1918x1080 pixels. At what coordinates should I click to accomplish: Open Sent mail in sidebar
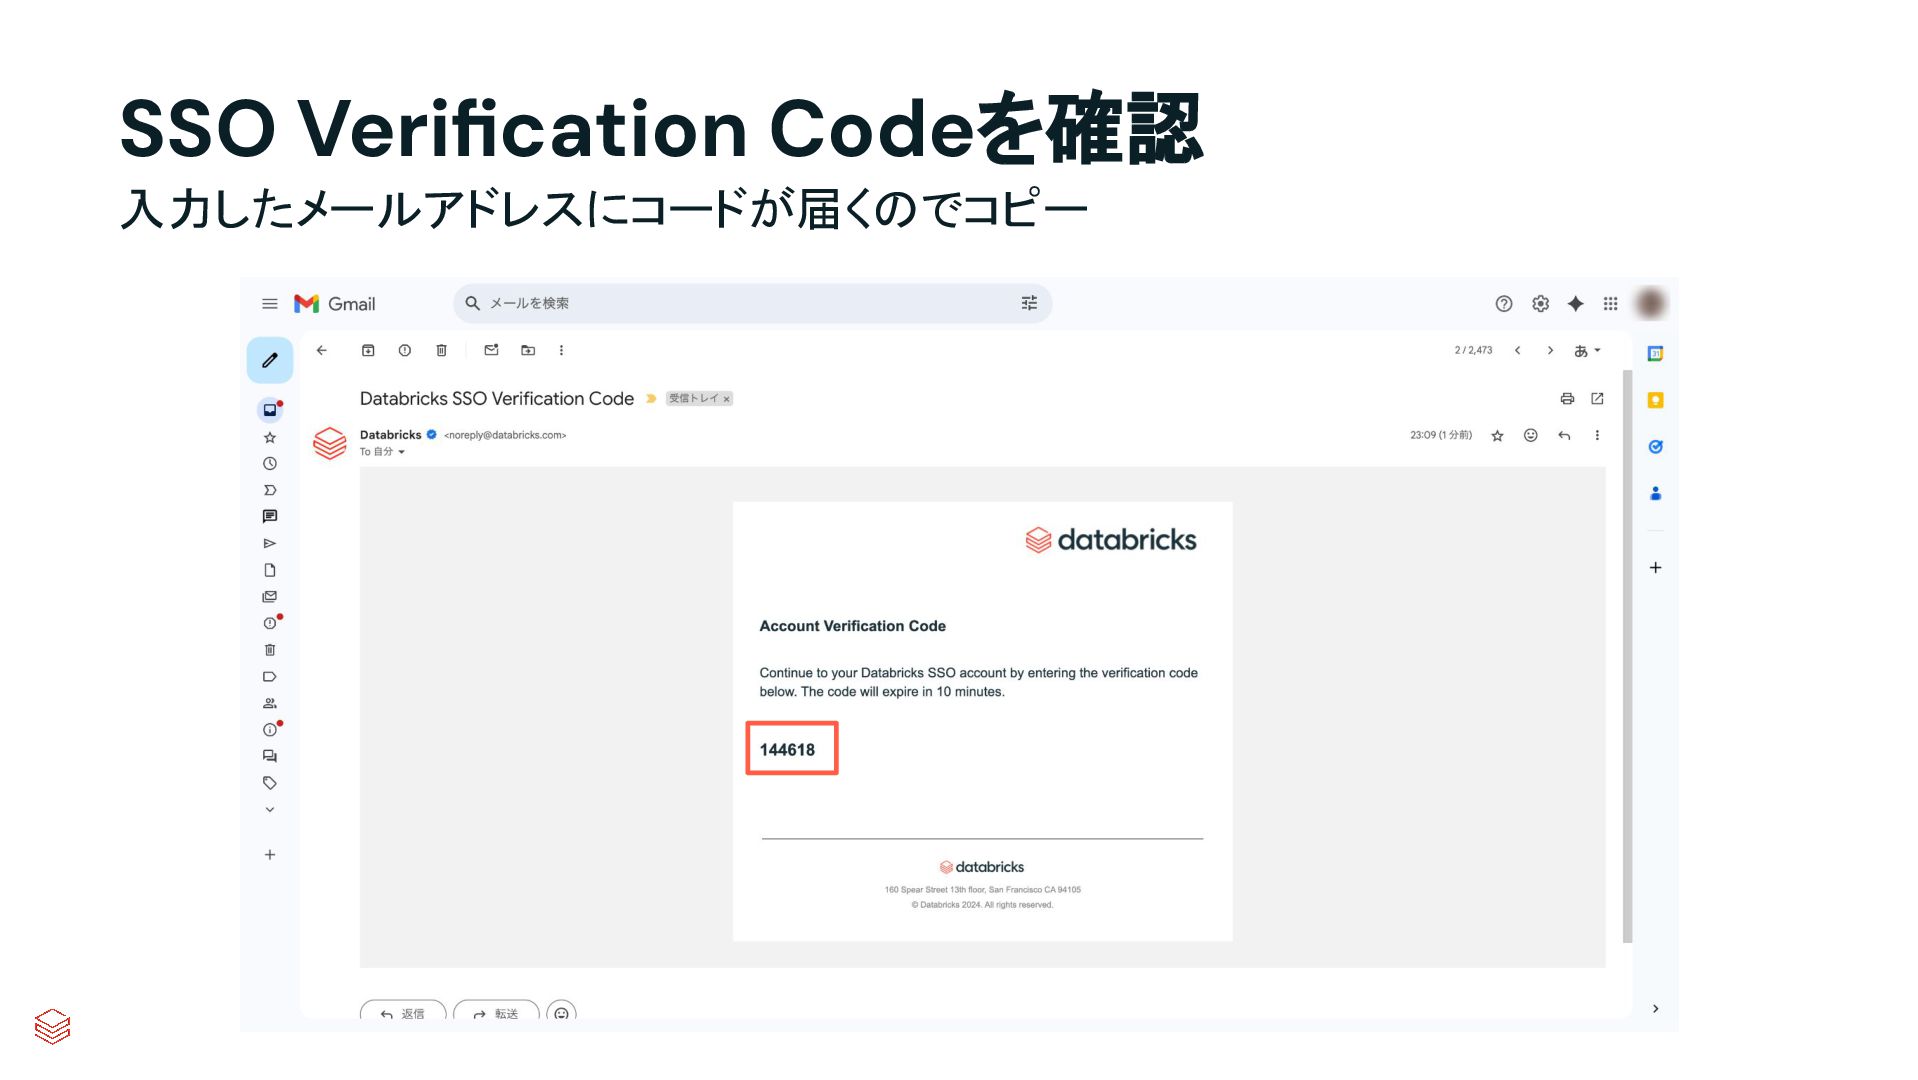click(x=270, y=543)
